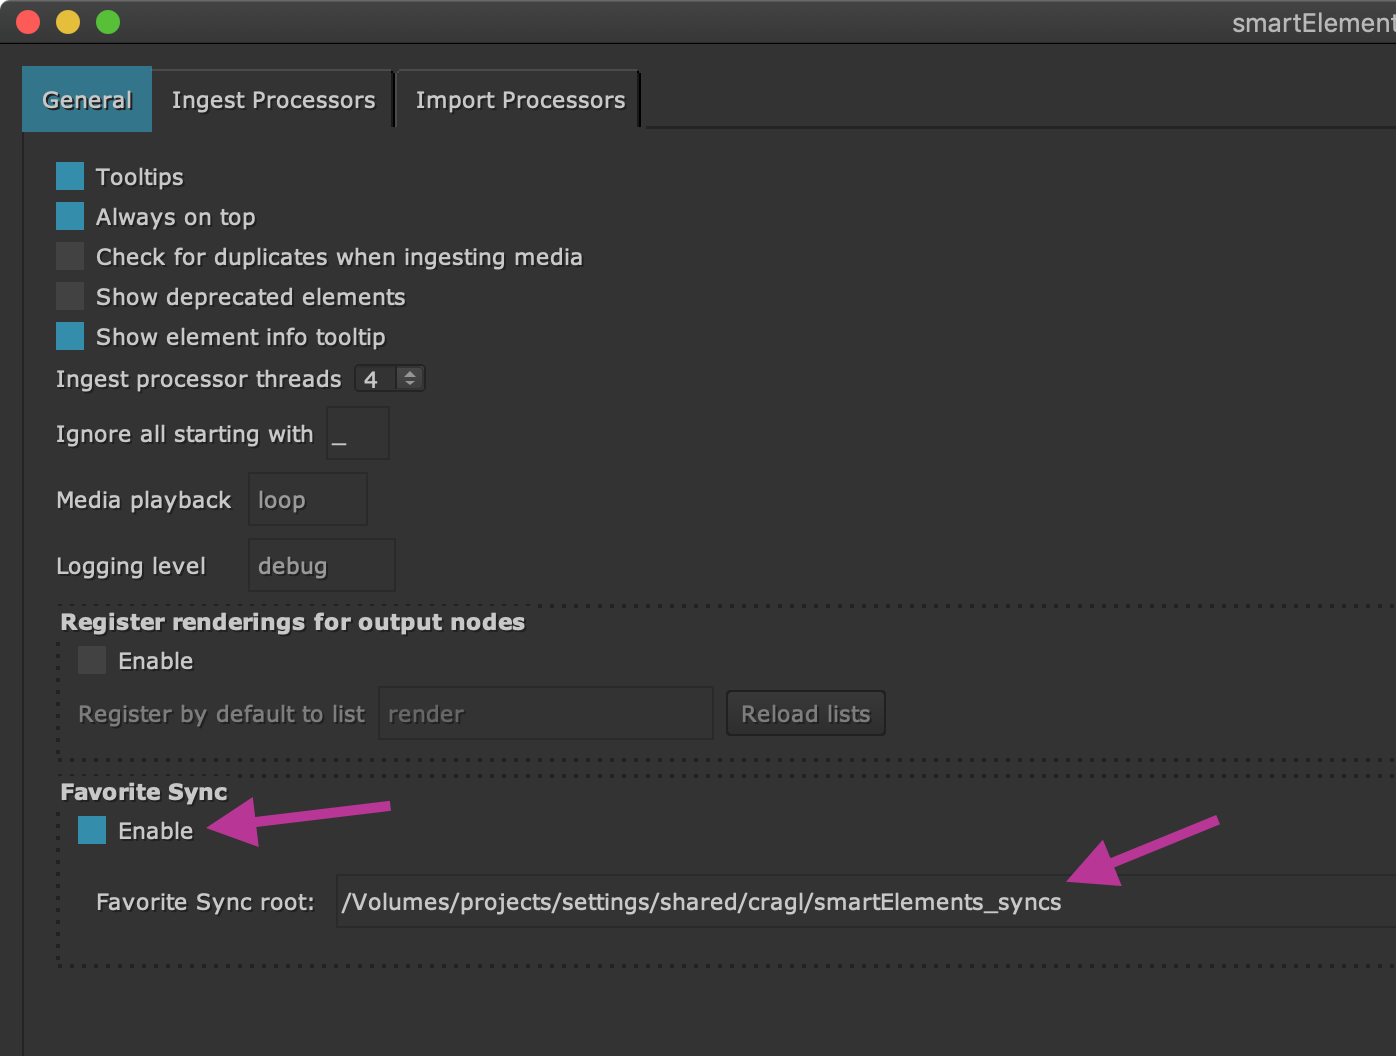Show deprecated elements
The width and height of the screenshot is (1396, 1056).
(69, 295)
